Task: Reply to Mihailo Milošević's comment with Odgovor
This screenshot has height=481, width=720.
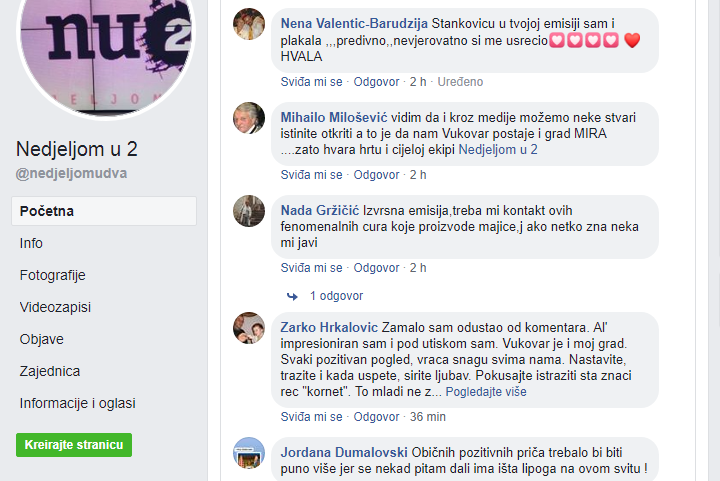Action: [376, 175]
